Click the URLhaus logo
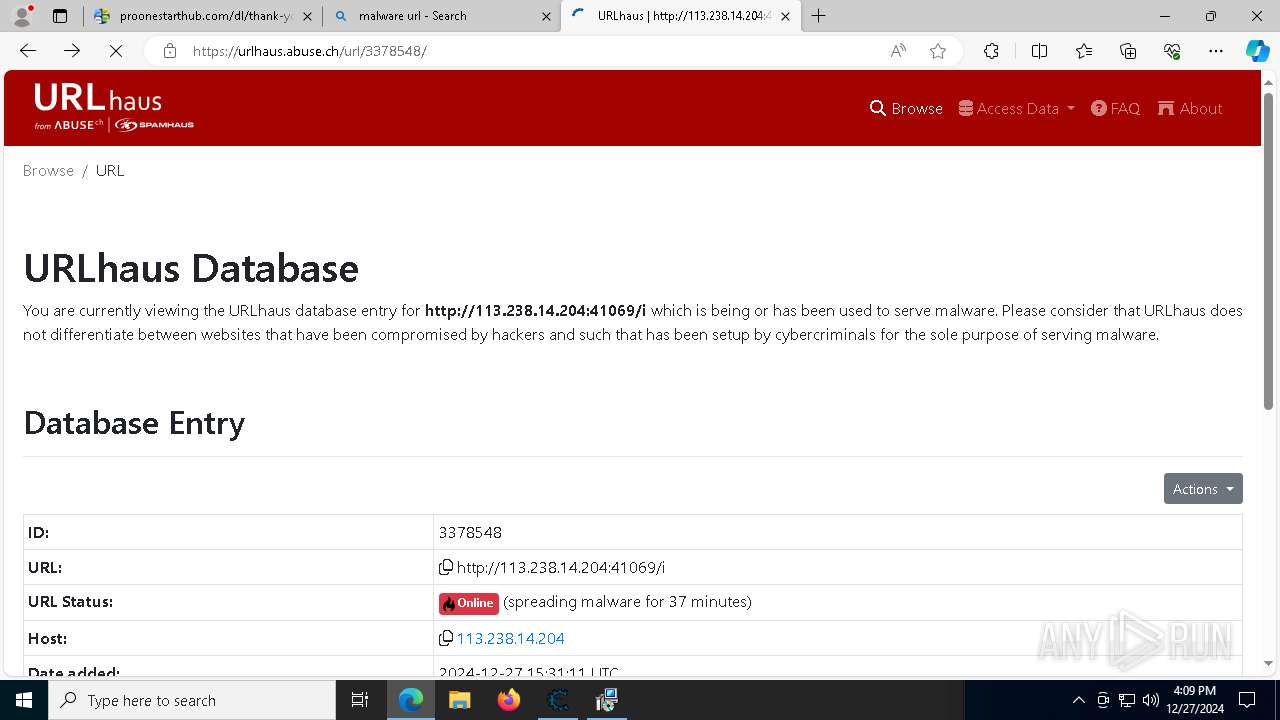Image resolution: width=1280 pixels, height=720 pixels. coord(114,107)
